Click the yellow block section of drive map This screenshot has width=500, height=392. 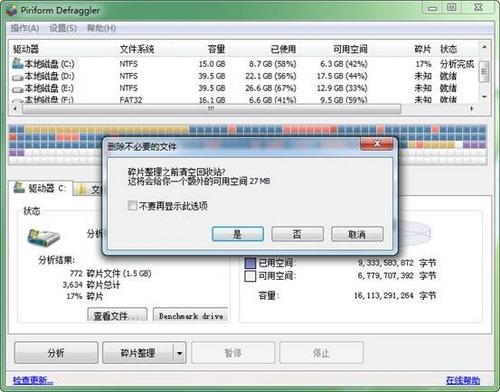pos(107,129)
